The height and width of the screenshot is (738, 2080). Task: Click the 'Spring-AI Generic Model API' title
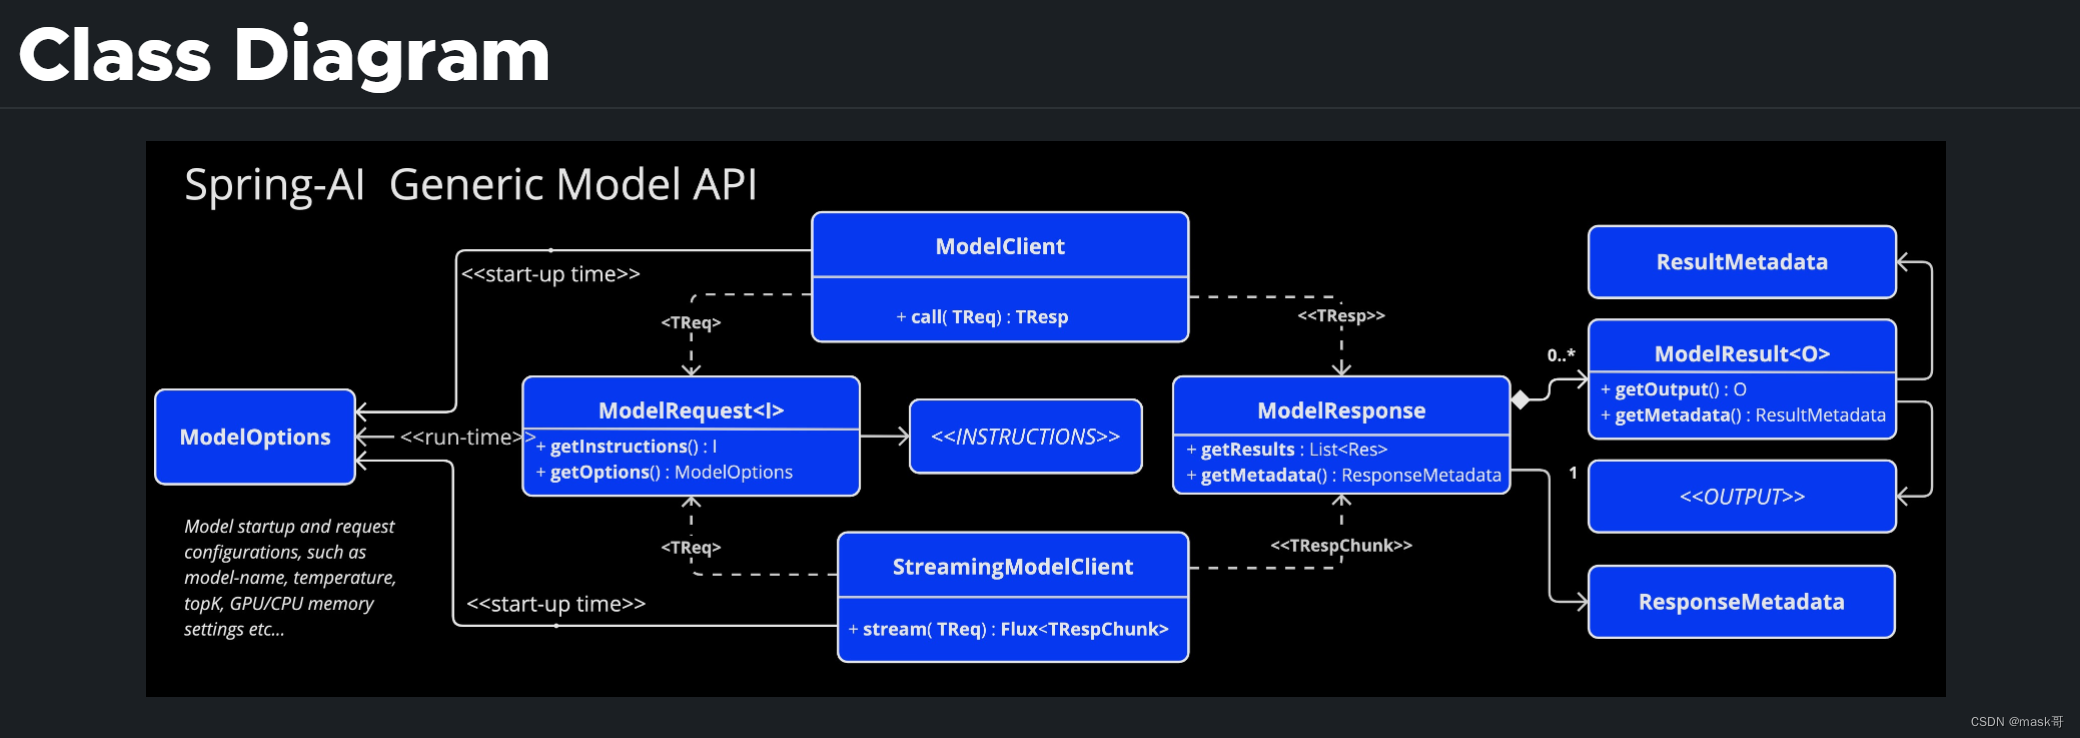tap(471, 185)
